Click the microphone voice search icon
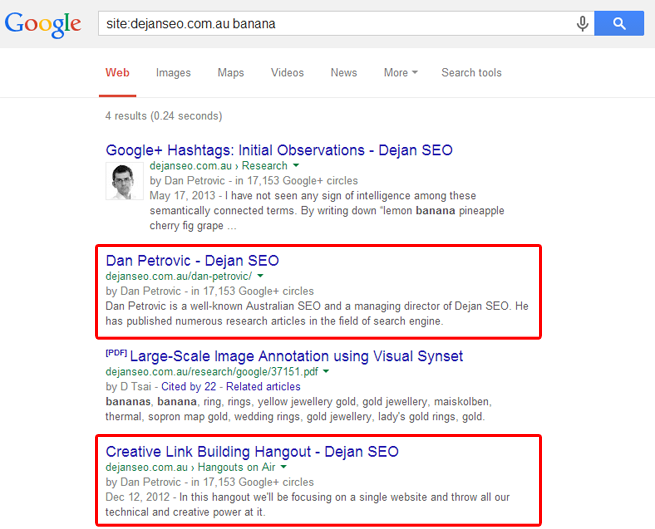Image resolution: width=655 pixels, height=529 pixels. [x=582, y=23]
